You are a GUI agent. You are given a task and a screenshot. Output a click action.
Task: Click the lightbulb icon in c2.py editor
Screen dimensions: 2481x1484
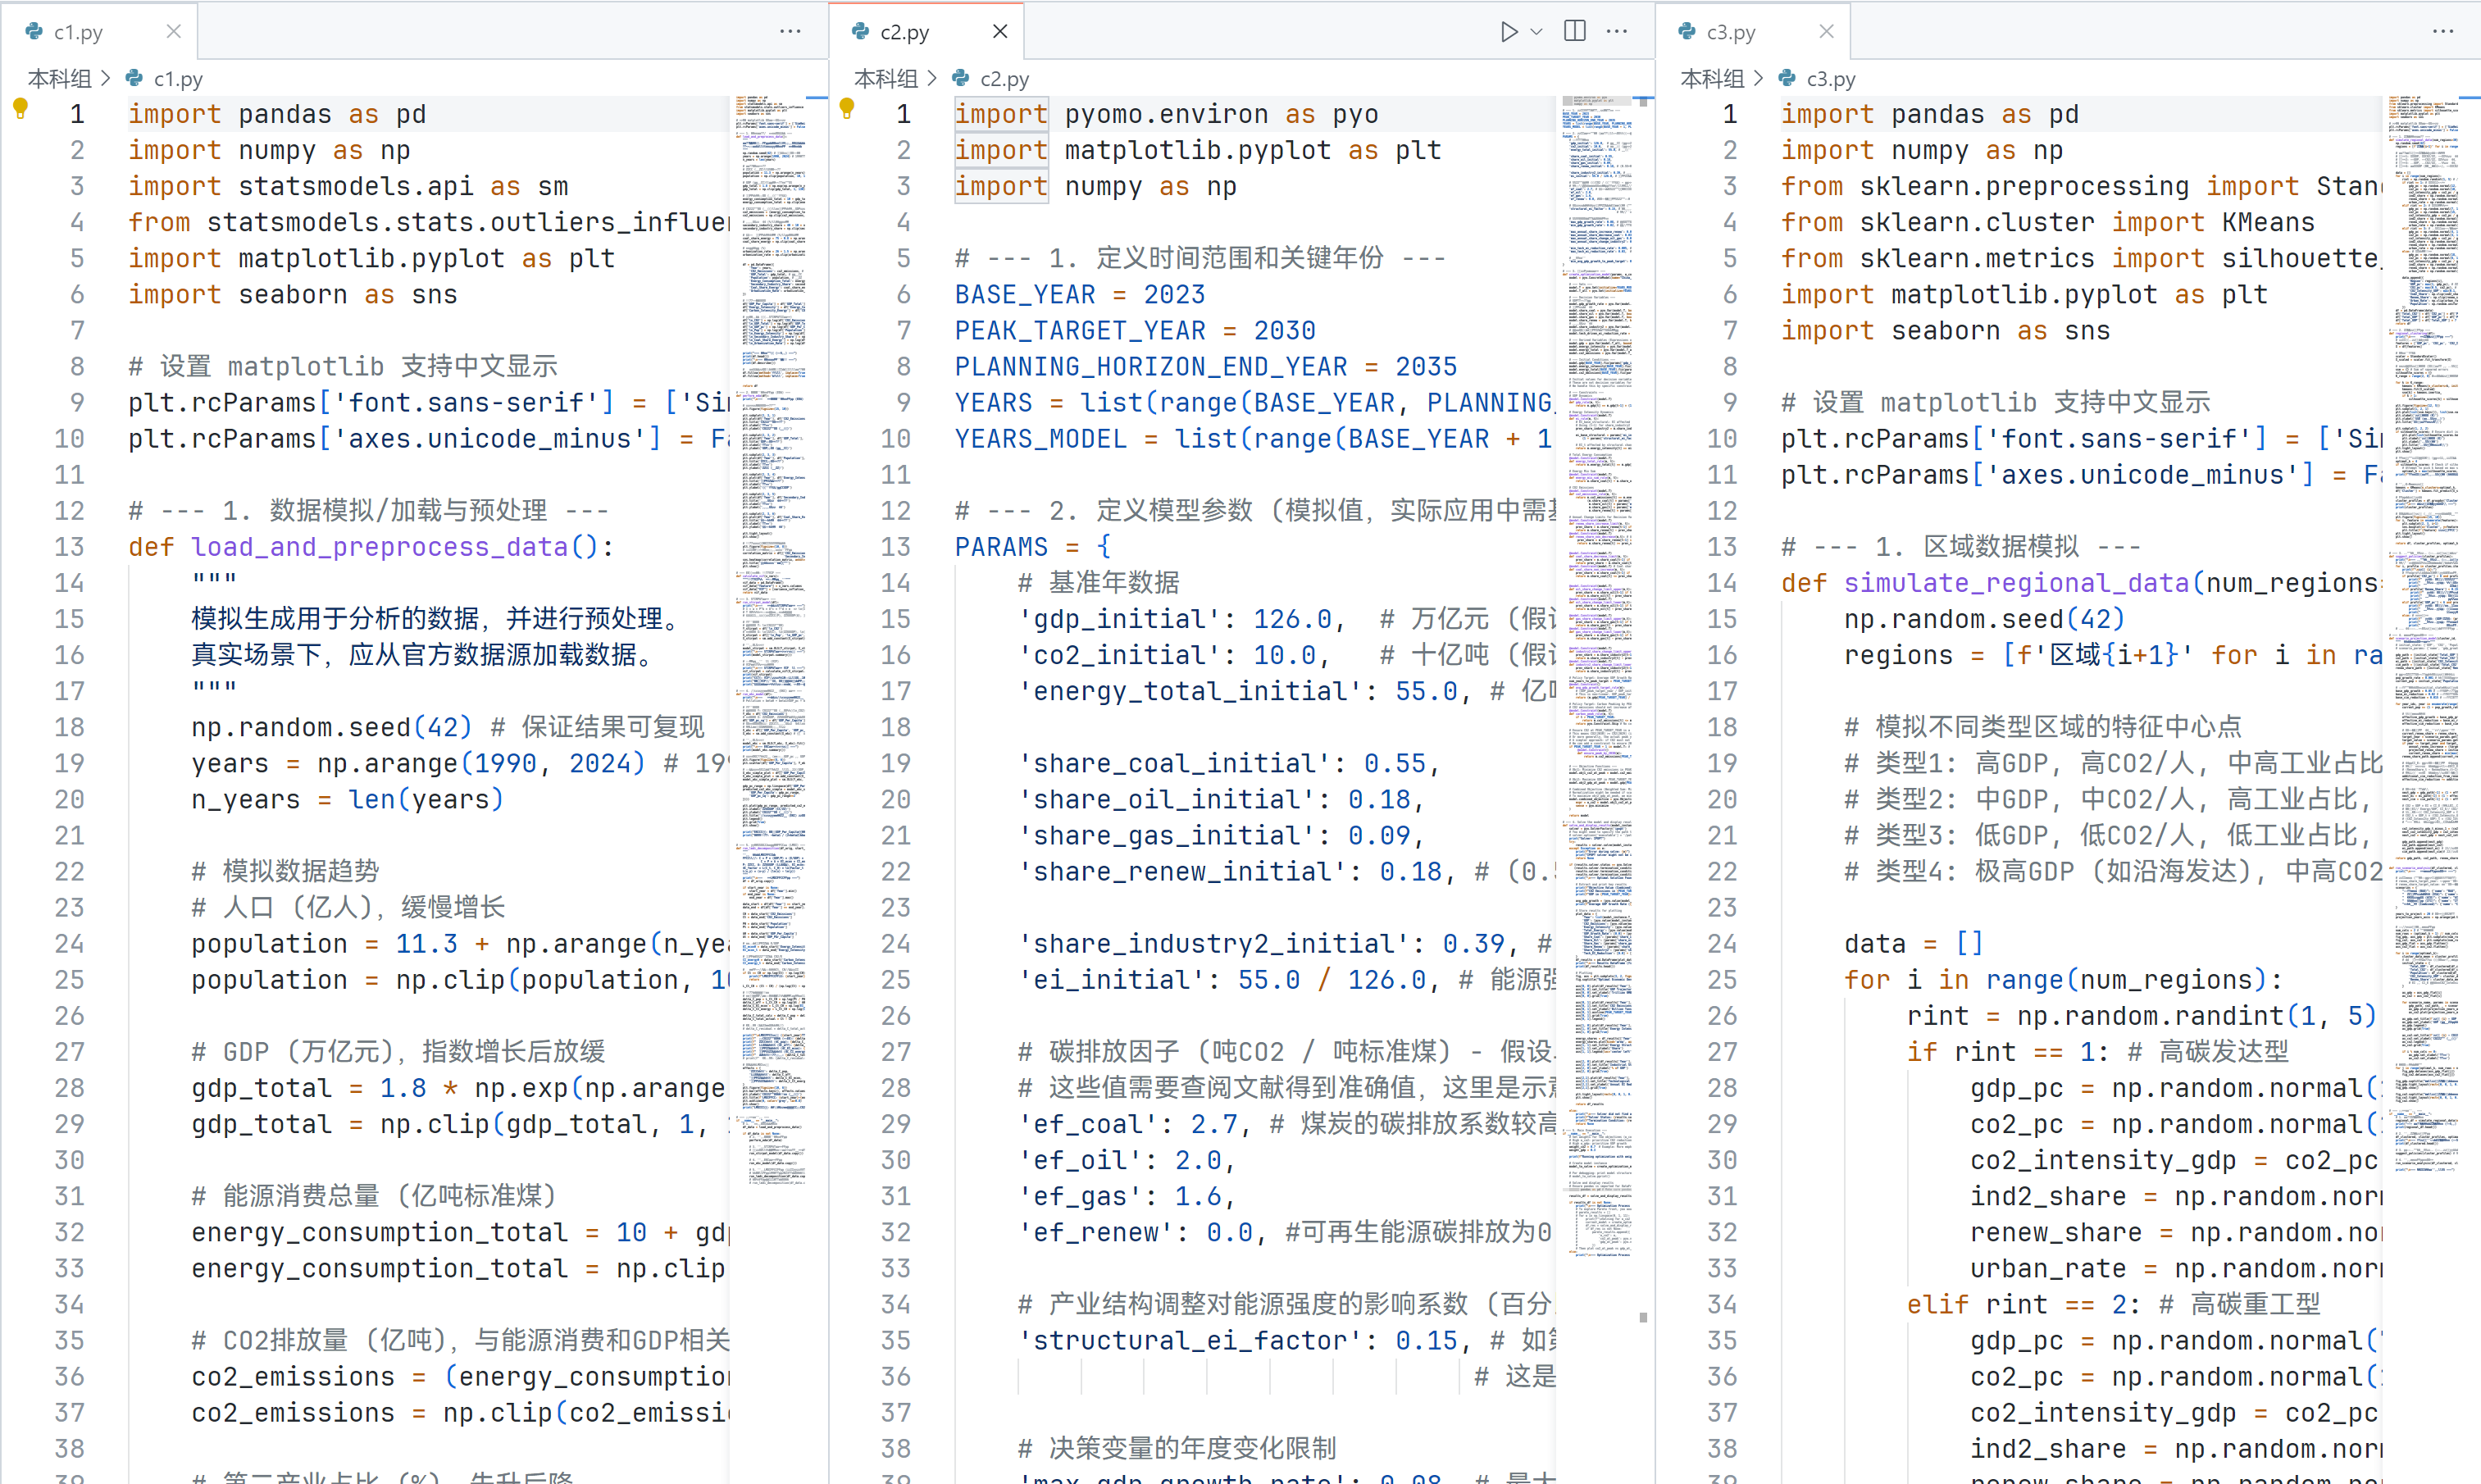coord(847,108)
